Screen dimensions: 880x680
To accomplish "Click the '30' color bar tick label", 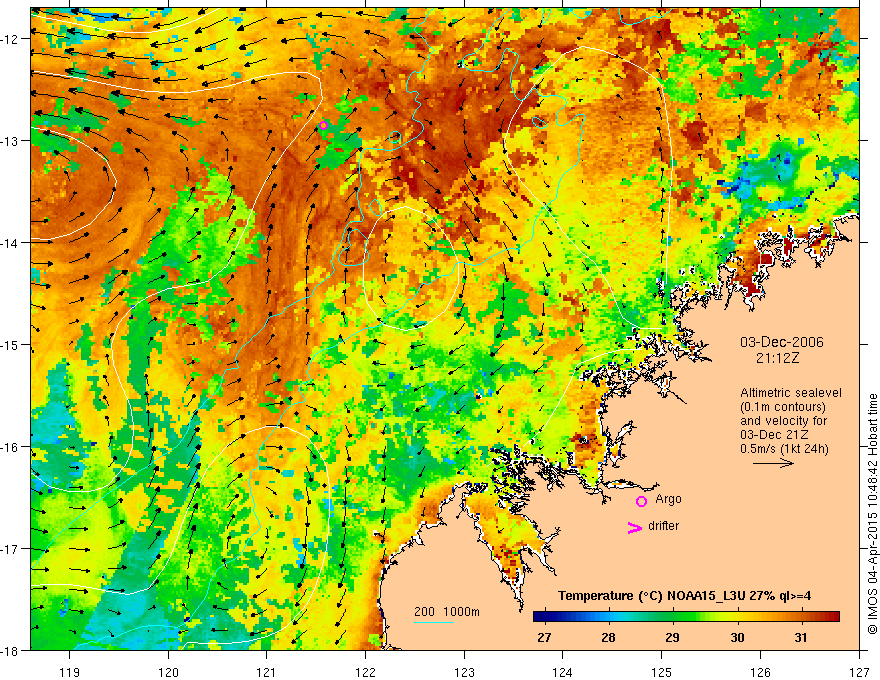I will pos(737,638).
